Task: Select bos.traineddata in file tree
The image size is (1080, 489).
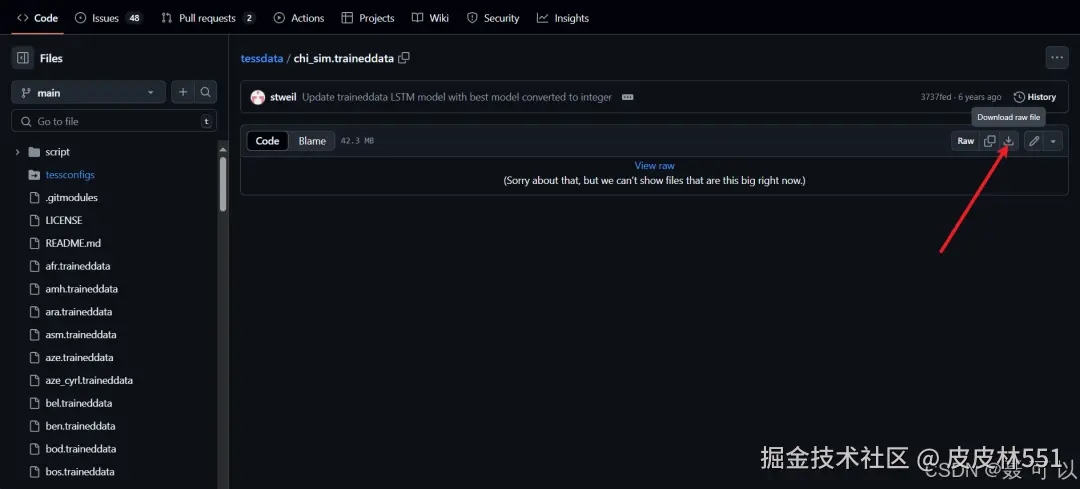Action: pyautogui.click(x=80, y=472)
